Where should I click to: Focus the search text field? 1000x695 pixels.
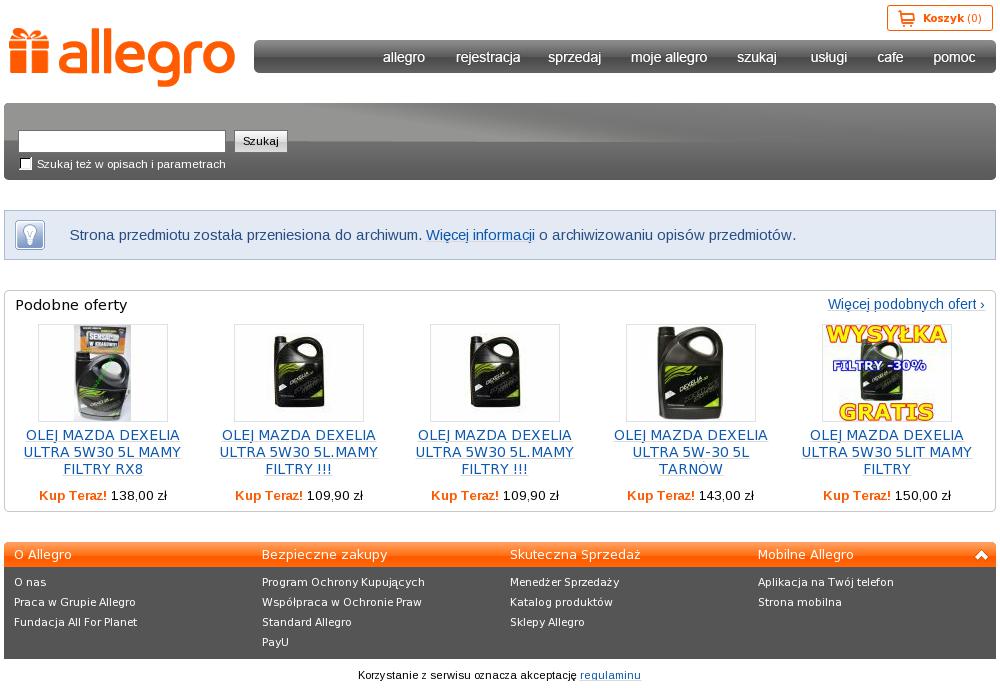122,141
